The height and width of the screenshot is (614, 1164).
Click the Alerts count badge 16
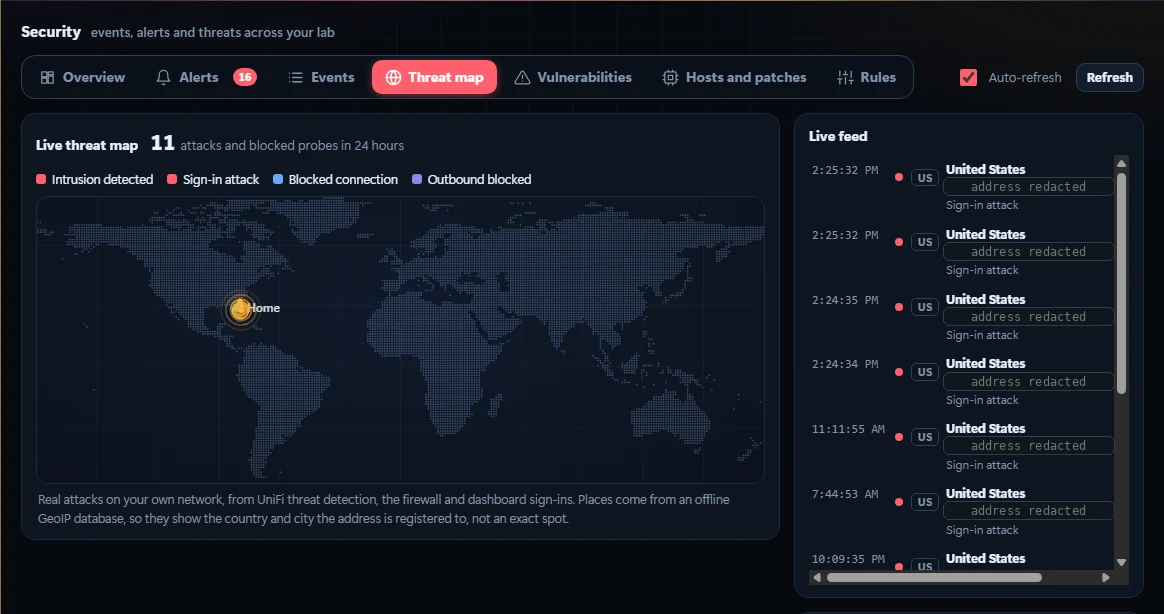coord(245,77)
